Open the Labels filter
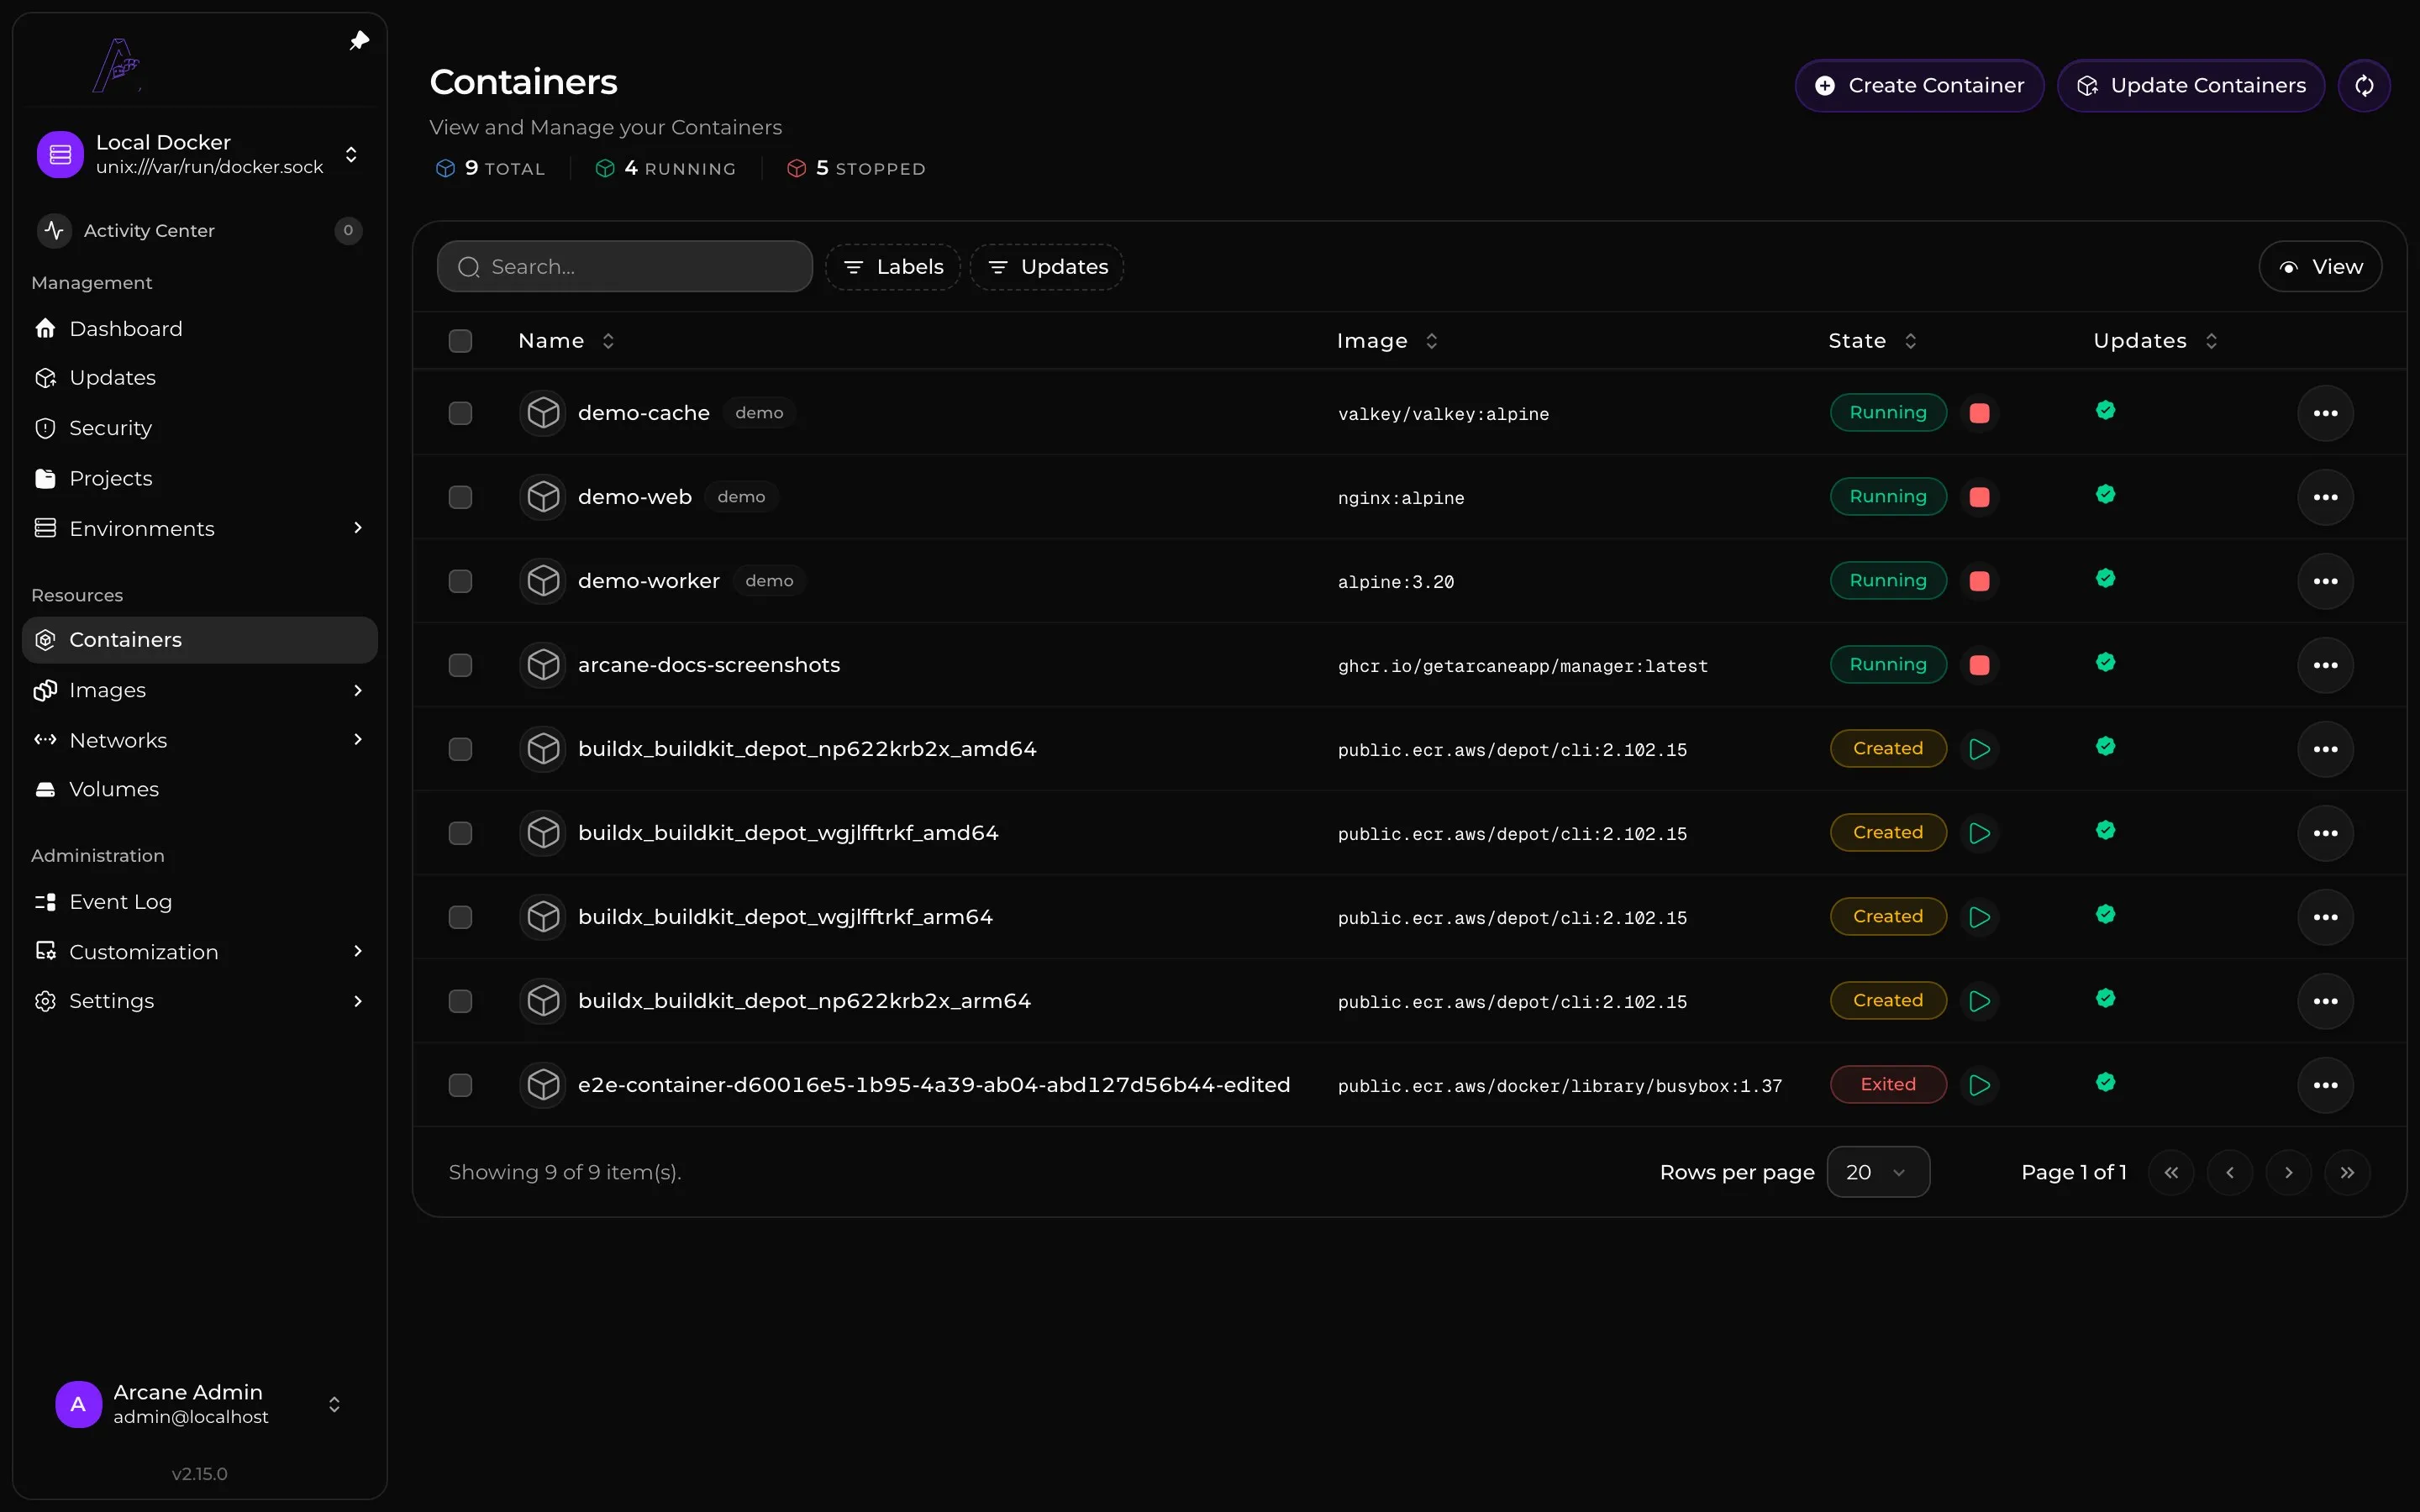This screenshot has width=2420, height=1512. point(893,267)
